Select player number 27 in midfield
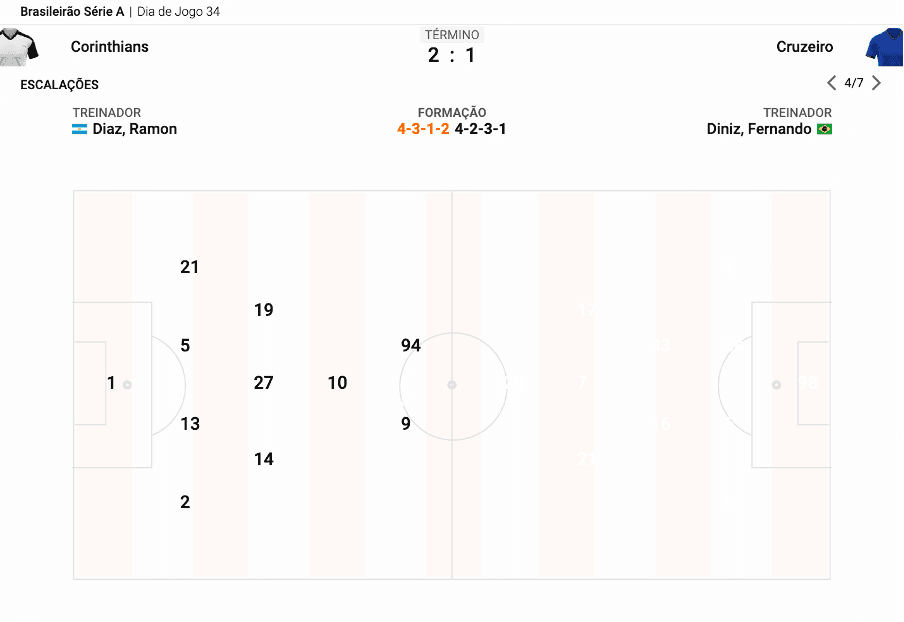904x622 pixels. coord(263,383)
